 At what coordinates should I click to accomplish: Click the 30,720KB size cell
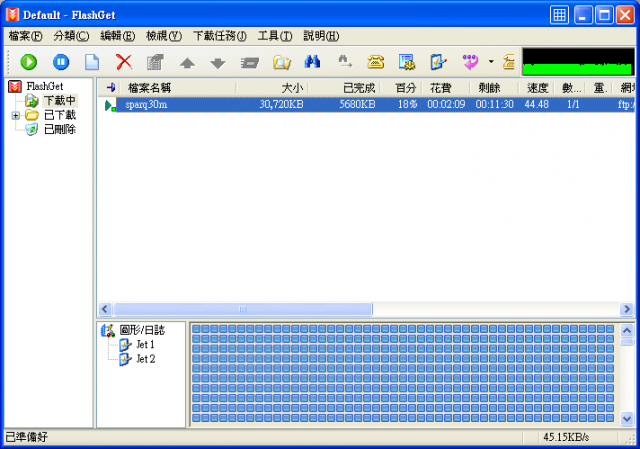coord(281,104)
